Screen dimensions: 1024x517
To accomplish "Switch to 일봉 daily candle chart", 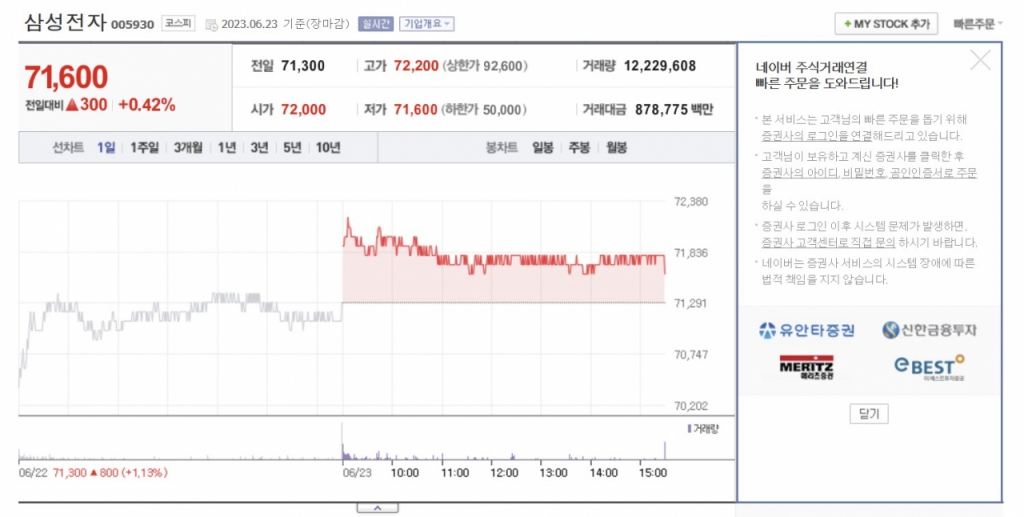I will click(x=543, y=147).
